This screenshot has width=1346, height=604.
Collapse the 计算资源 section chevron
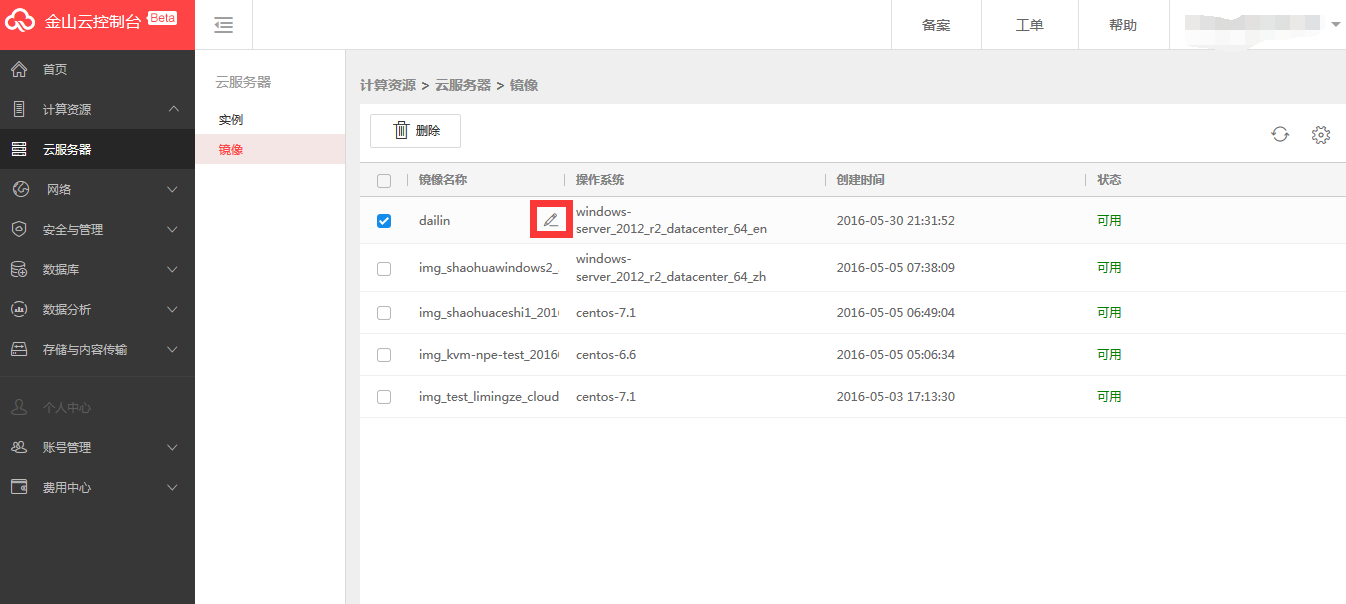pyautogui.click(x=173, y=109)
